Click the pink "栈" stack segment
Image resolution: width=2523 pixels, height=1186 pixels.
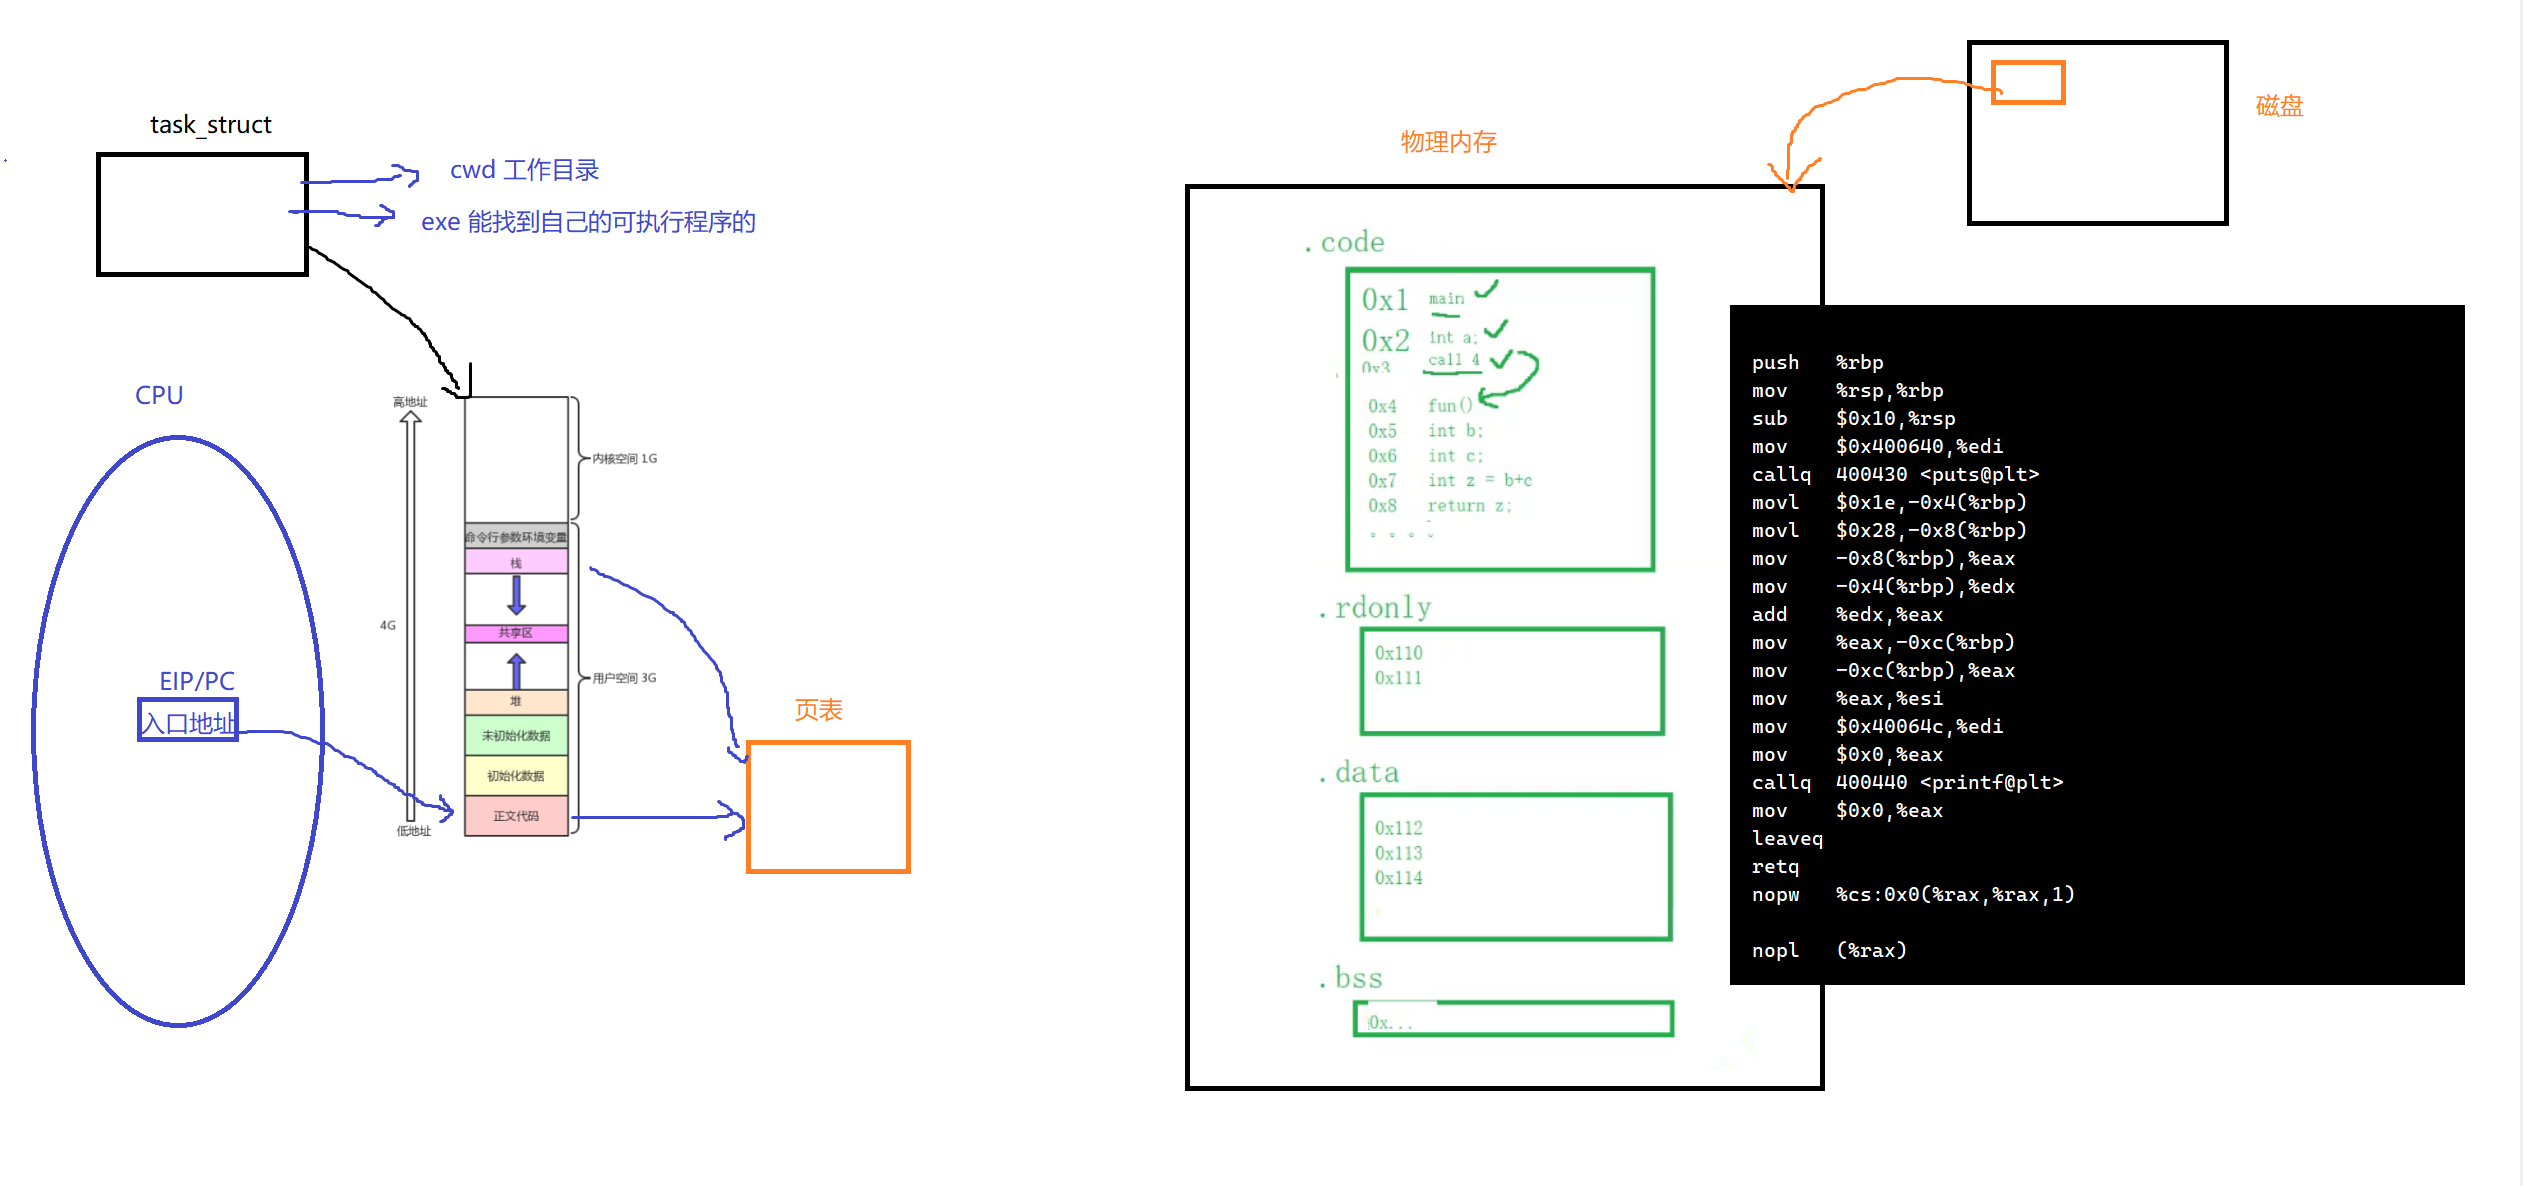516,562
